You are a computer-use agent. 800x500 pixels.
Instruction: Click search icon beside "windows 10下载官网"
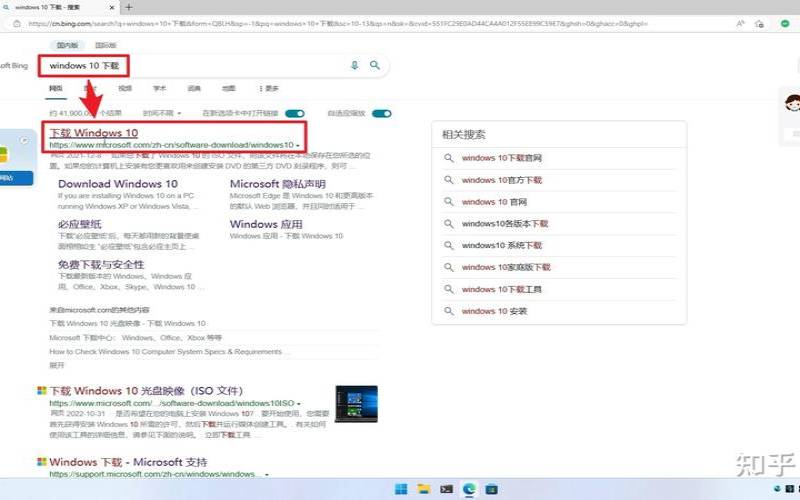coord(448,158)
